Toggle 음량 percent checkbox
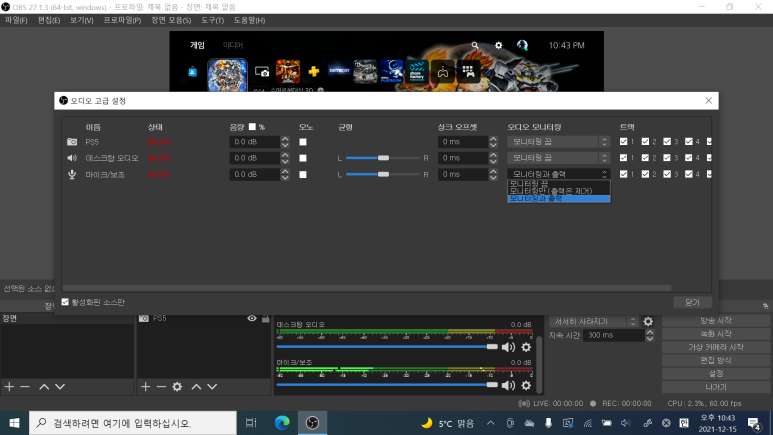 tap(252, 127)
